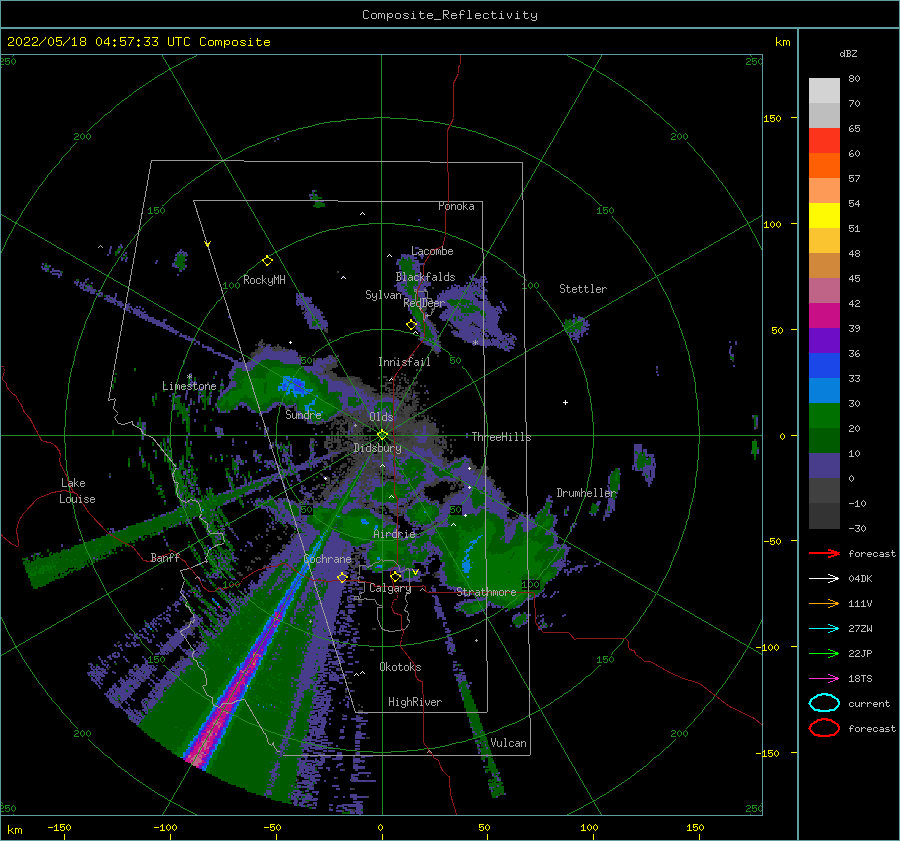Click the Airdrie city label
Screen dimensions: 900x841
[394, 534]
